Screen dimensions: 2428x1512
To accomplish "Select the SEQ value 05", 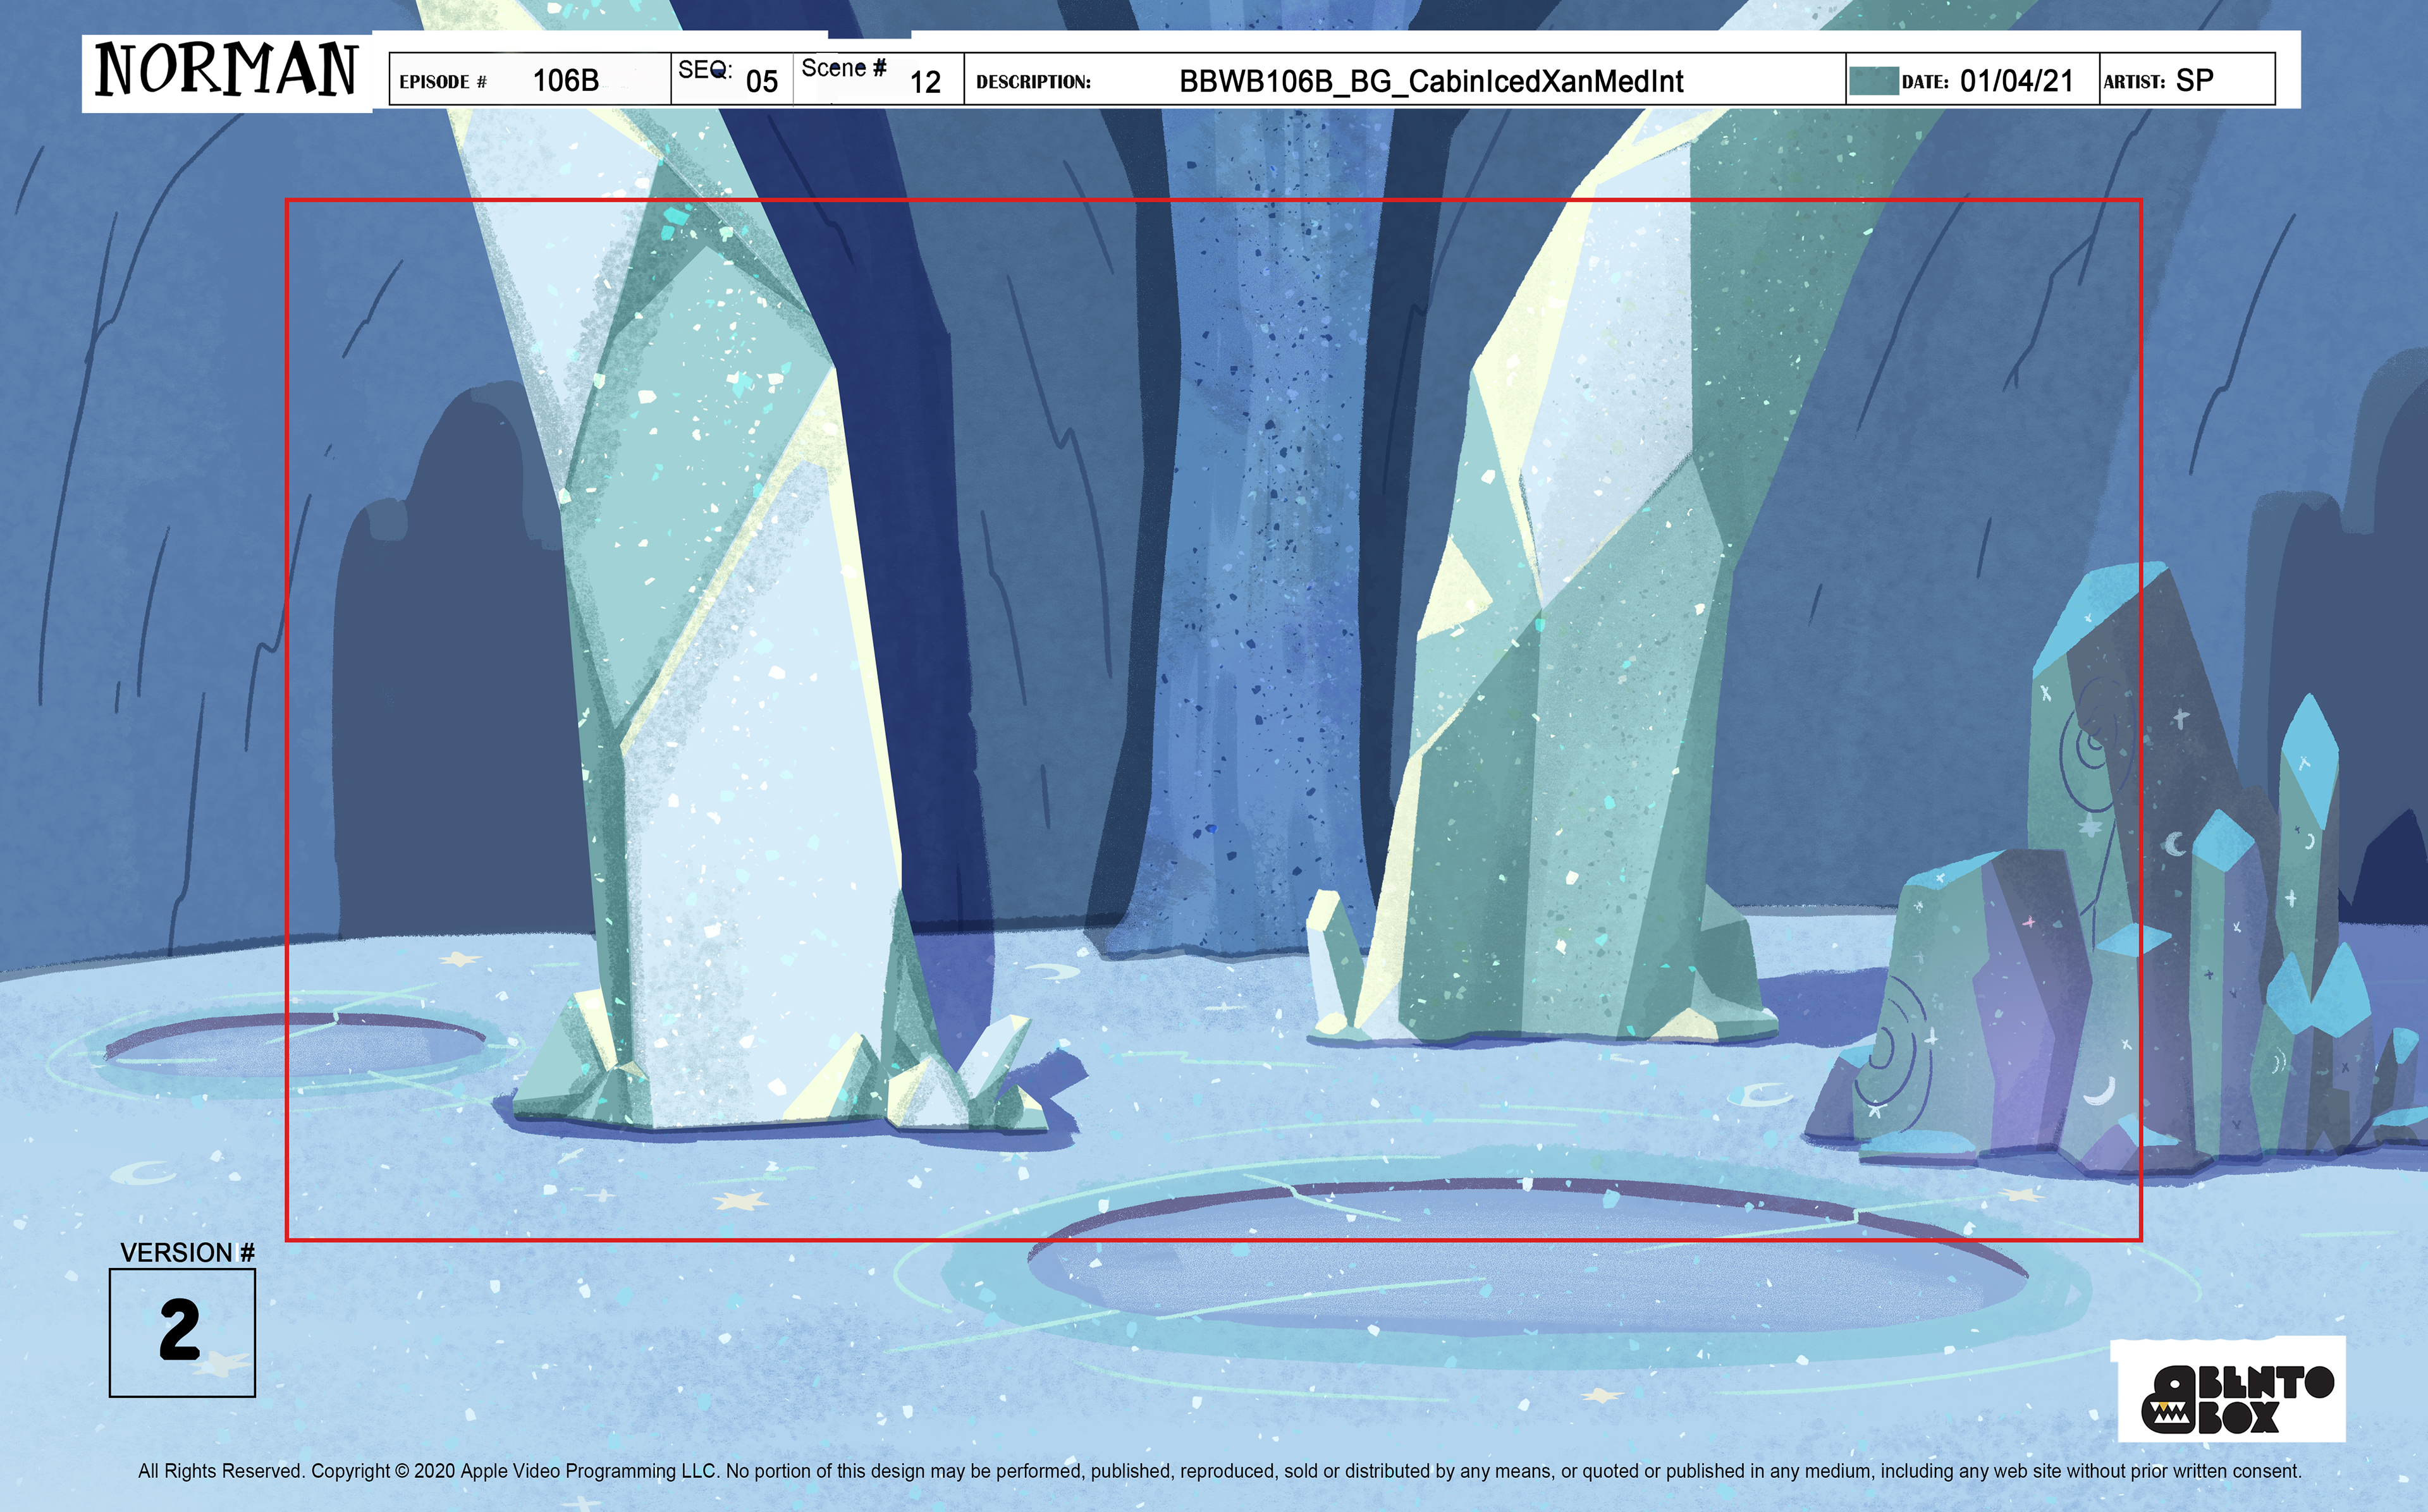I will 761,82.
